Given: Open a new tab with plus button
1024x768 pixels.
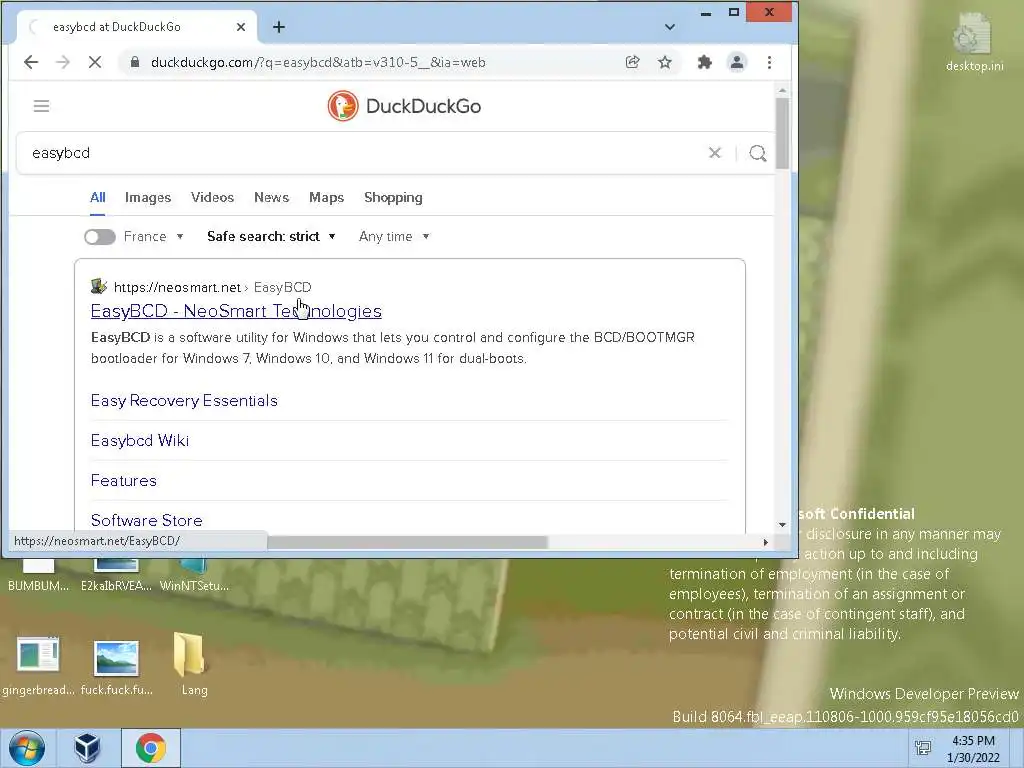Looking at the screenshot, I should click(279, 27).
